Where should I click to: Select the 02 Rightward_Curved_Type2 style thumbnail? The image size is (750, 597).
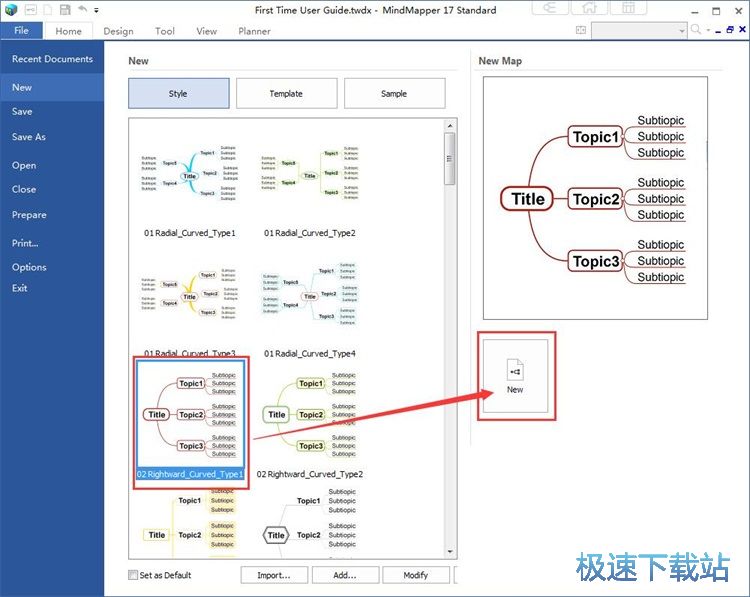point(309,414)
